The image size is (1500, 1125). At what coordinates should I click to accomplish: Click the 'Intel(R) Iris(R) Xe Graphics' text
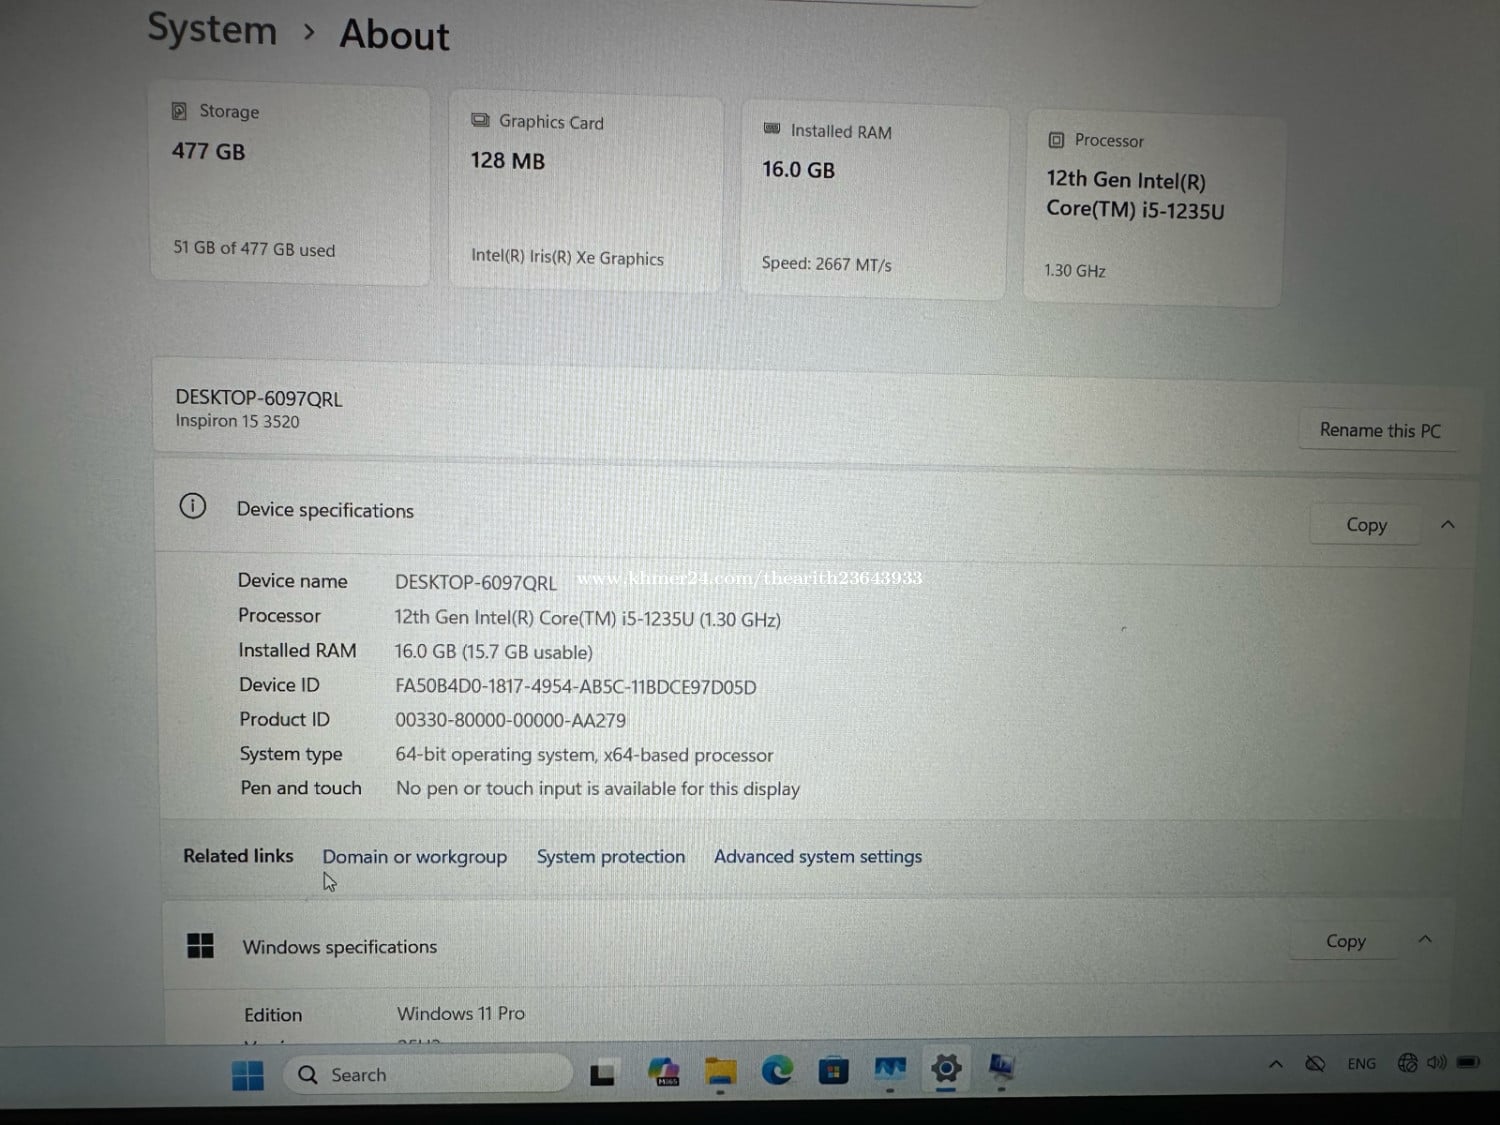coord(567,257)
